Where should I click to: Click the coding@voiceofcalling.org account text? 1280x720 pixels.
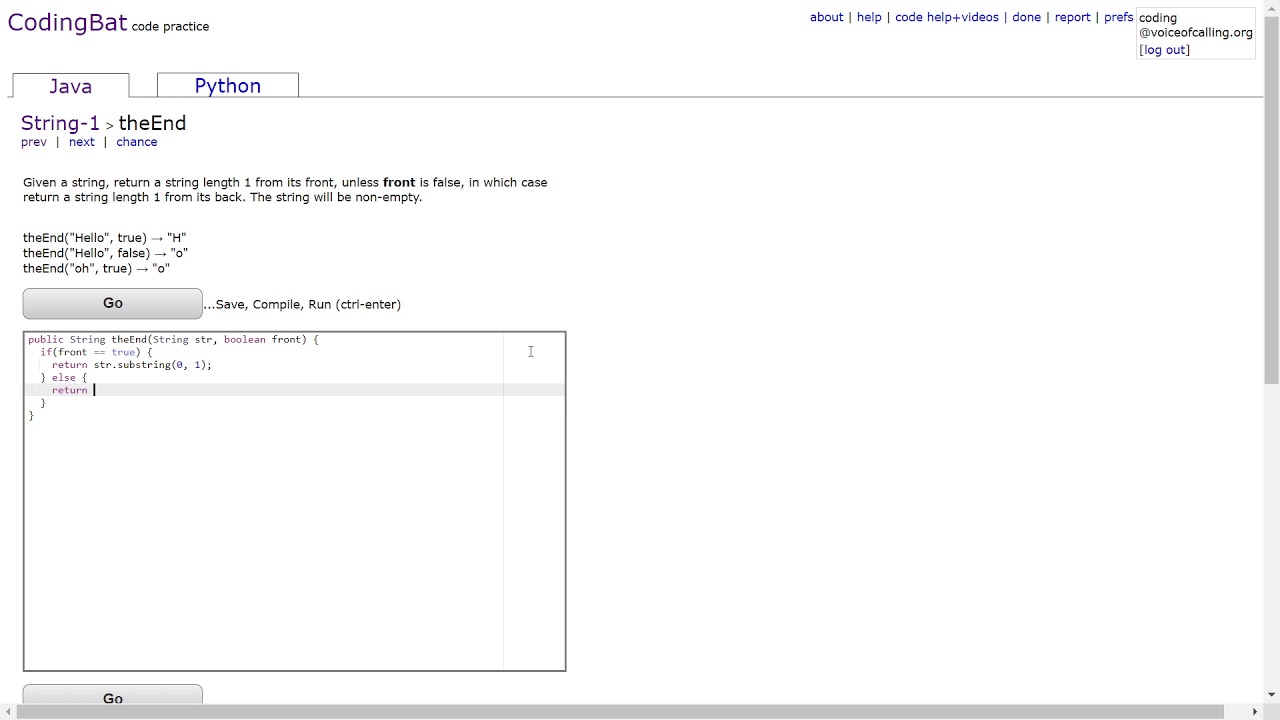(x=1196, y=25)
